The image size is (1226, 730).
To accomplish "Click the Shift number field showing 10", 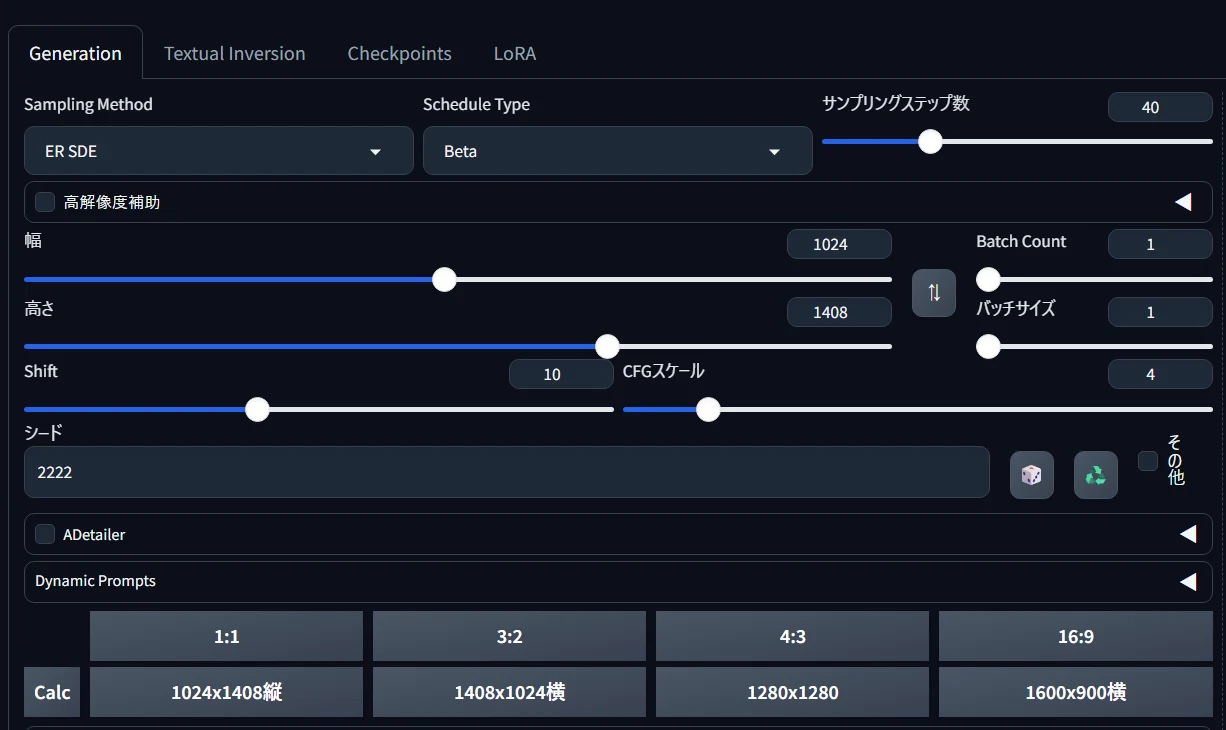I will pyautogui.click(x=561, y=374).
